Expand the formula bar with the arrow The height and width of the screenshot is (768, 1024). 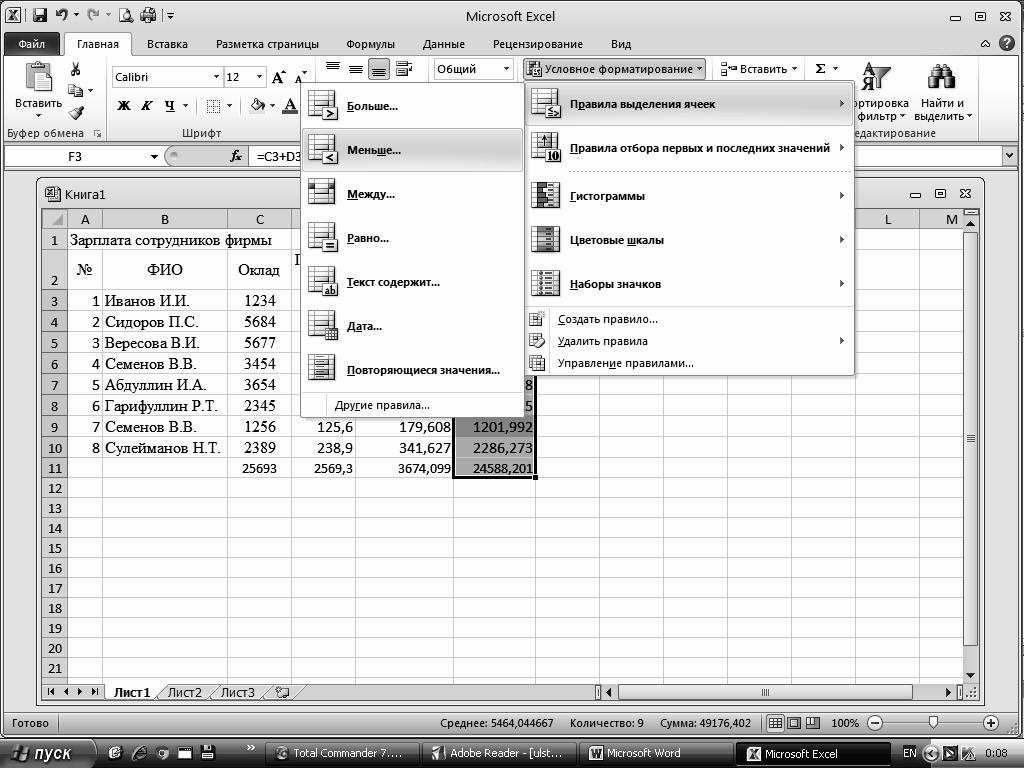pos(1010,156)
